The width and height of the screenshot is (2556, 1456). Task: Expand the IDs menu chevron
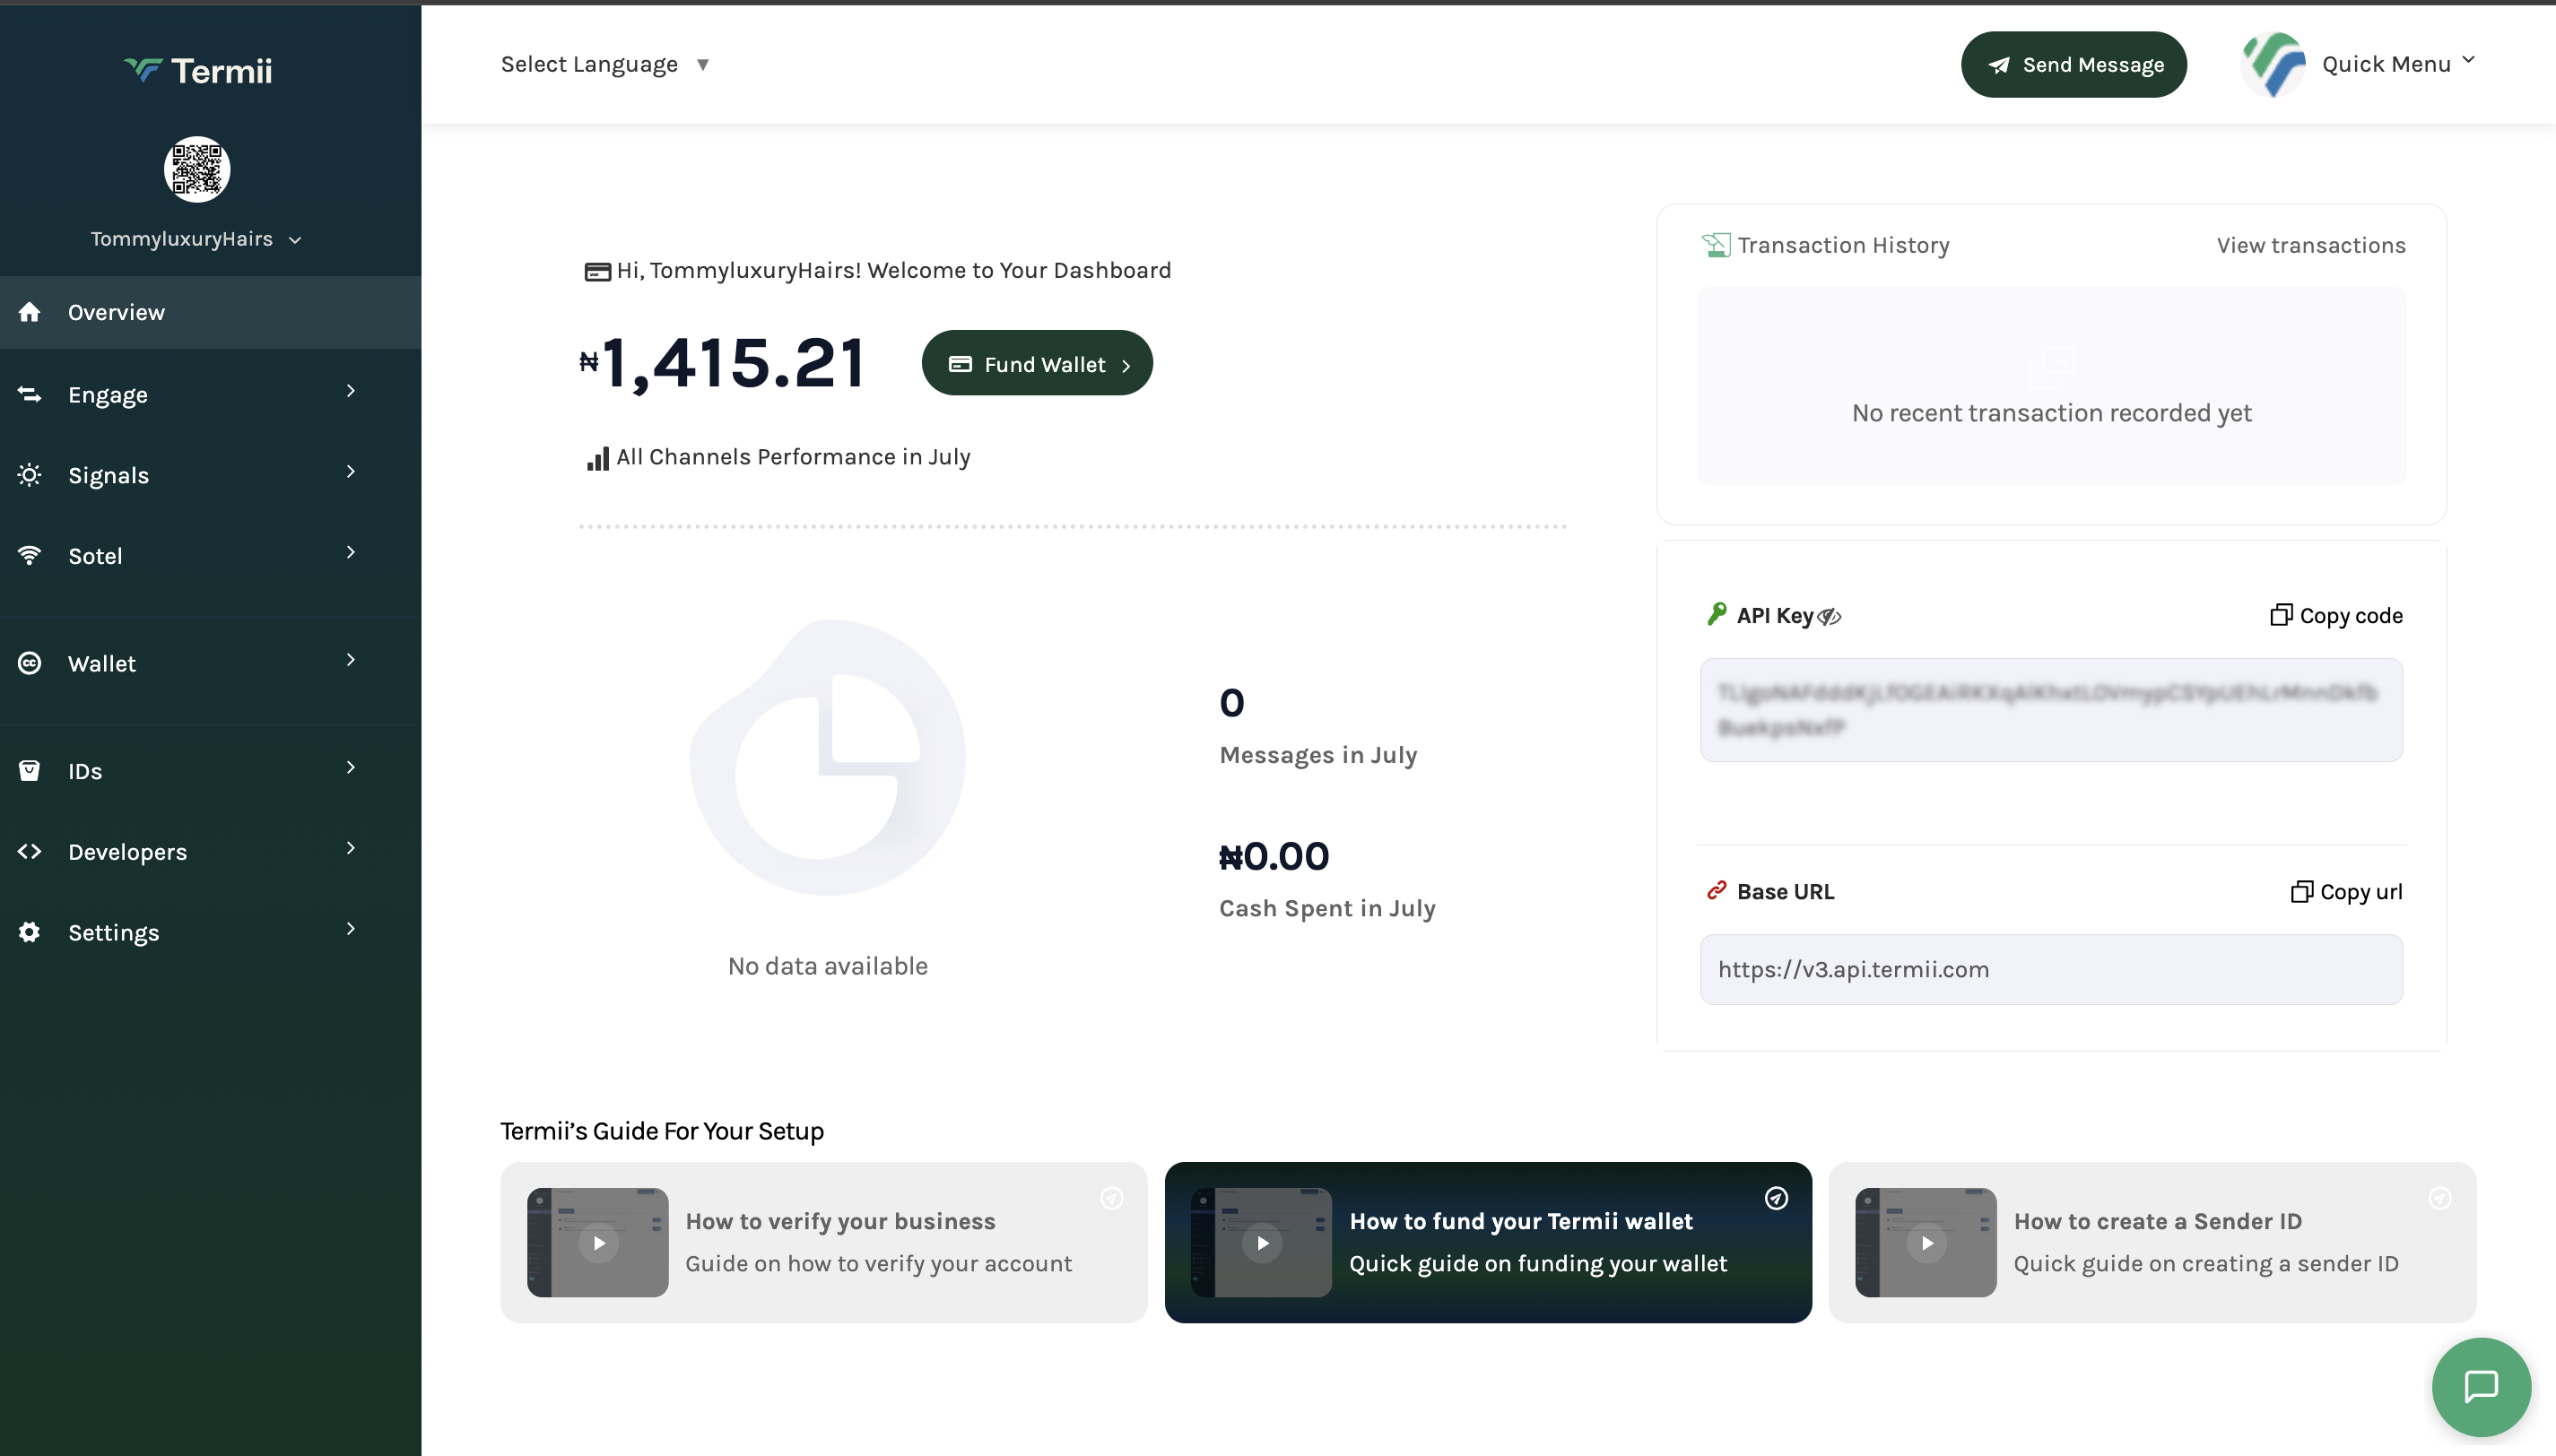351,767
